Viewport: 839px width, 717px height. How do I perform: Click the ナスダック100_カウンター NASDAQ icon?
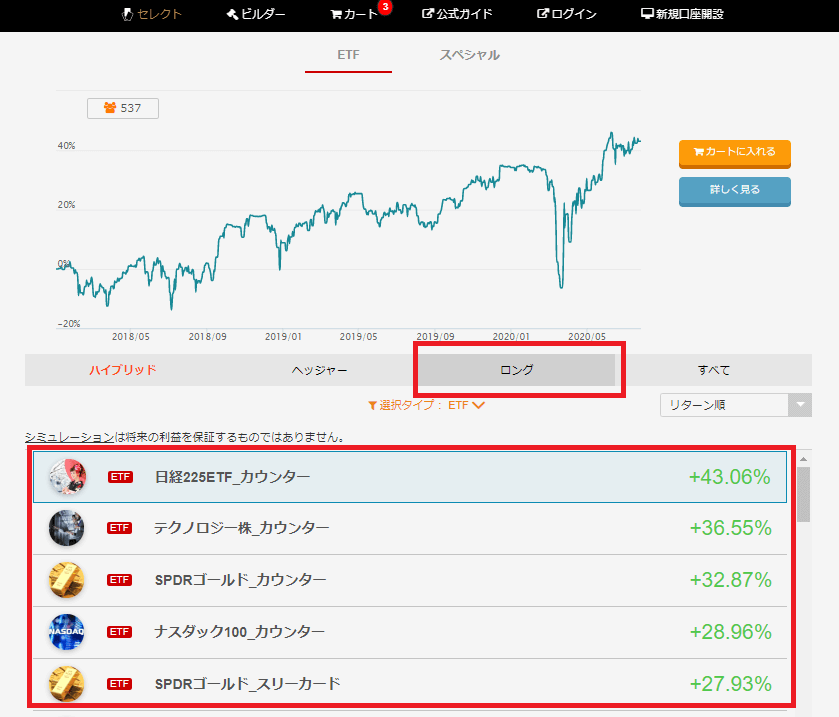(x=67, y=632)
